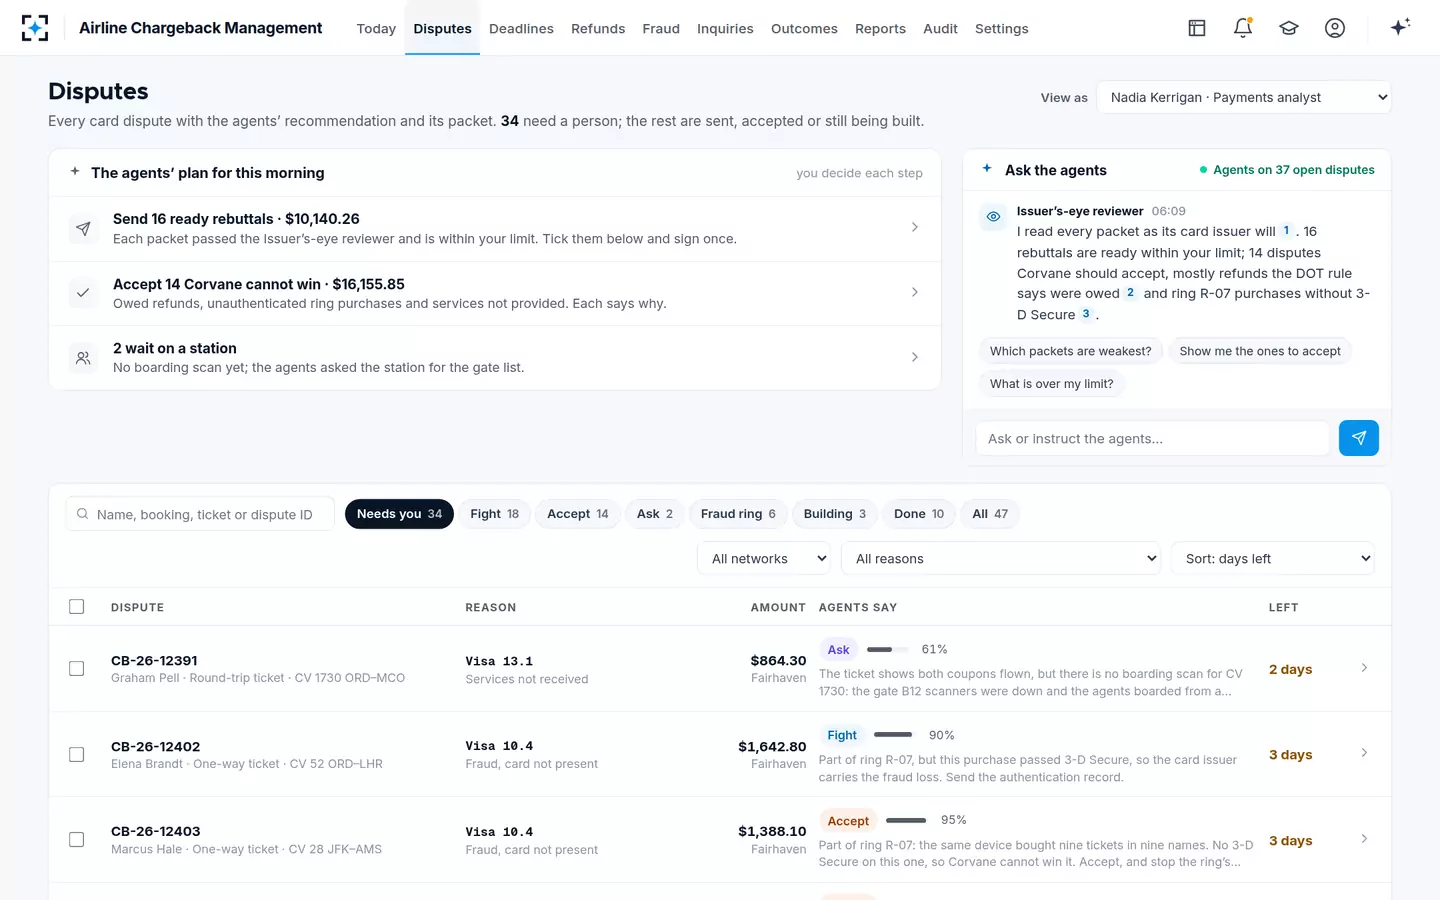Viewport: 1440px width, 900px height.
Task: Open the graduation cap help icon
Action: click(x=1289, y=28)
